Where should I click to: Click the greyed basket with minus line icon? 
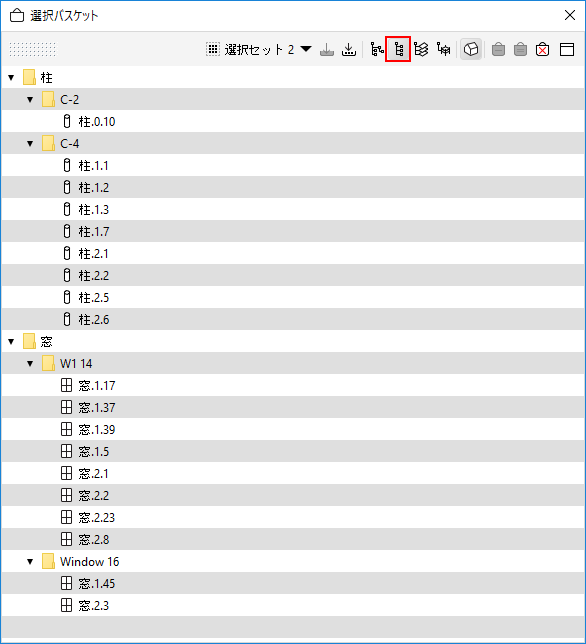point(498,50)
